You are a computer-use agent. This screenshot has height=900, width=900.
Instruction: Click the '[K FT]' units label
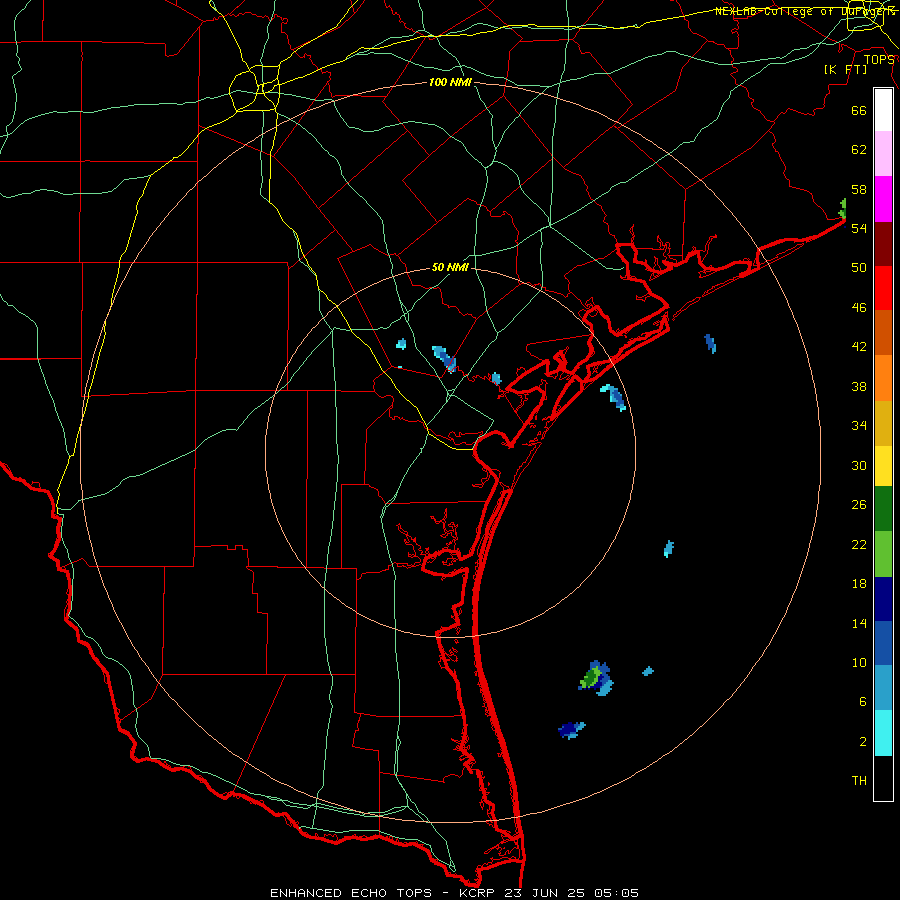[845, 69]
